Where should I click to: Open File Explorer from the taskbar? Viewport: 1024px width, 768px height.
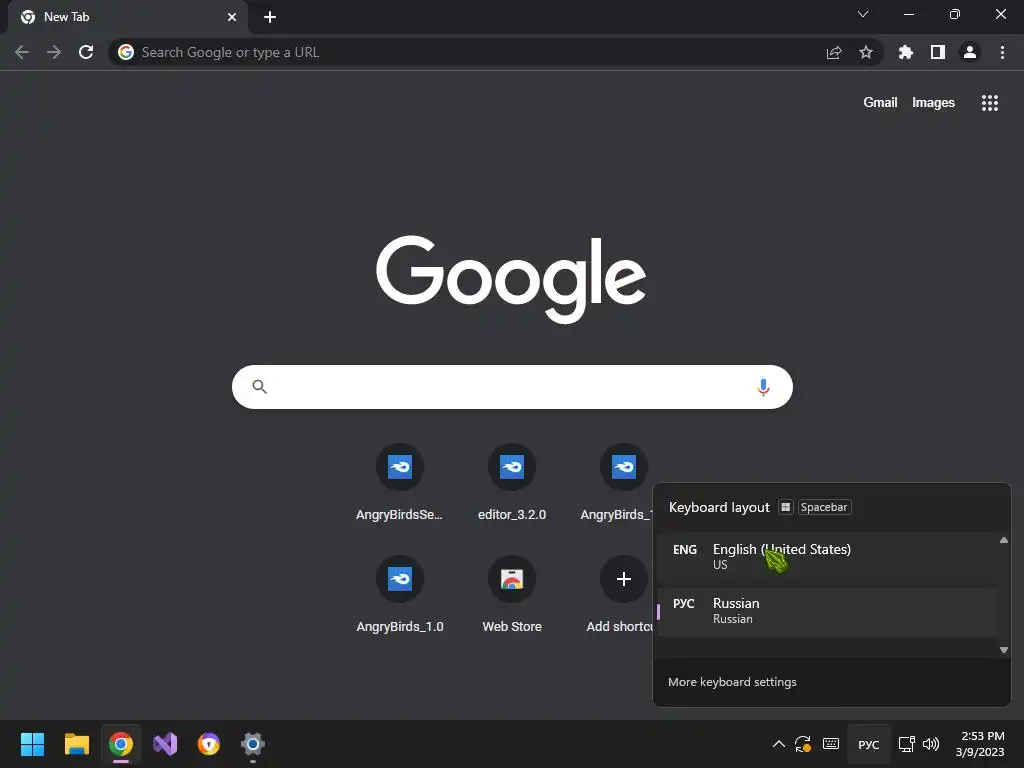click(x=76, y=744)
